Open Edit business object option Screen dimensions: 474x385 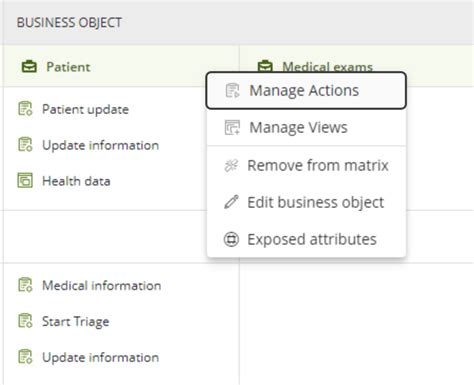tap(306, 202)
